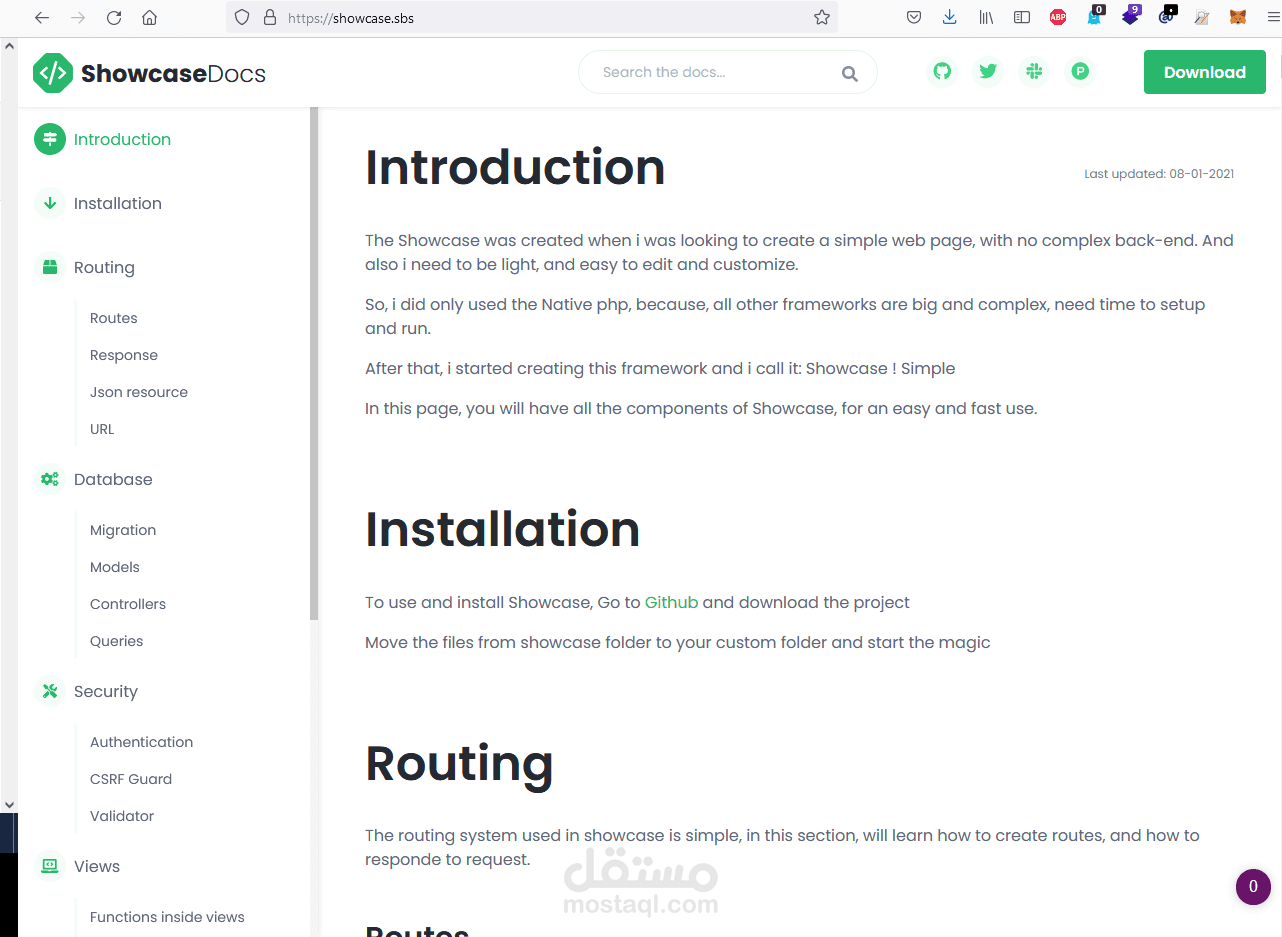1282x937 pixels.
Task: Open the Json resource page
Action: pyautogui.click(x=138, y=391)
